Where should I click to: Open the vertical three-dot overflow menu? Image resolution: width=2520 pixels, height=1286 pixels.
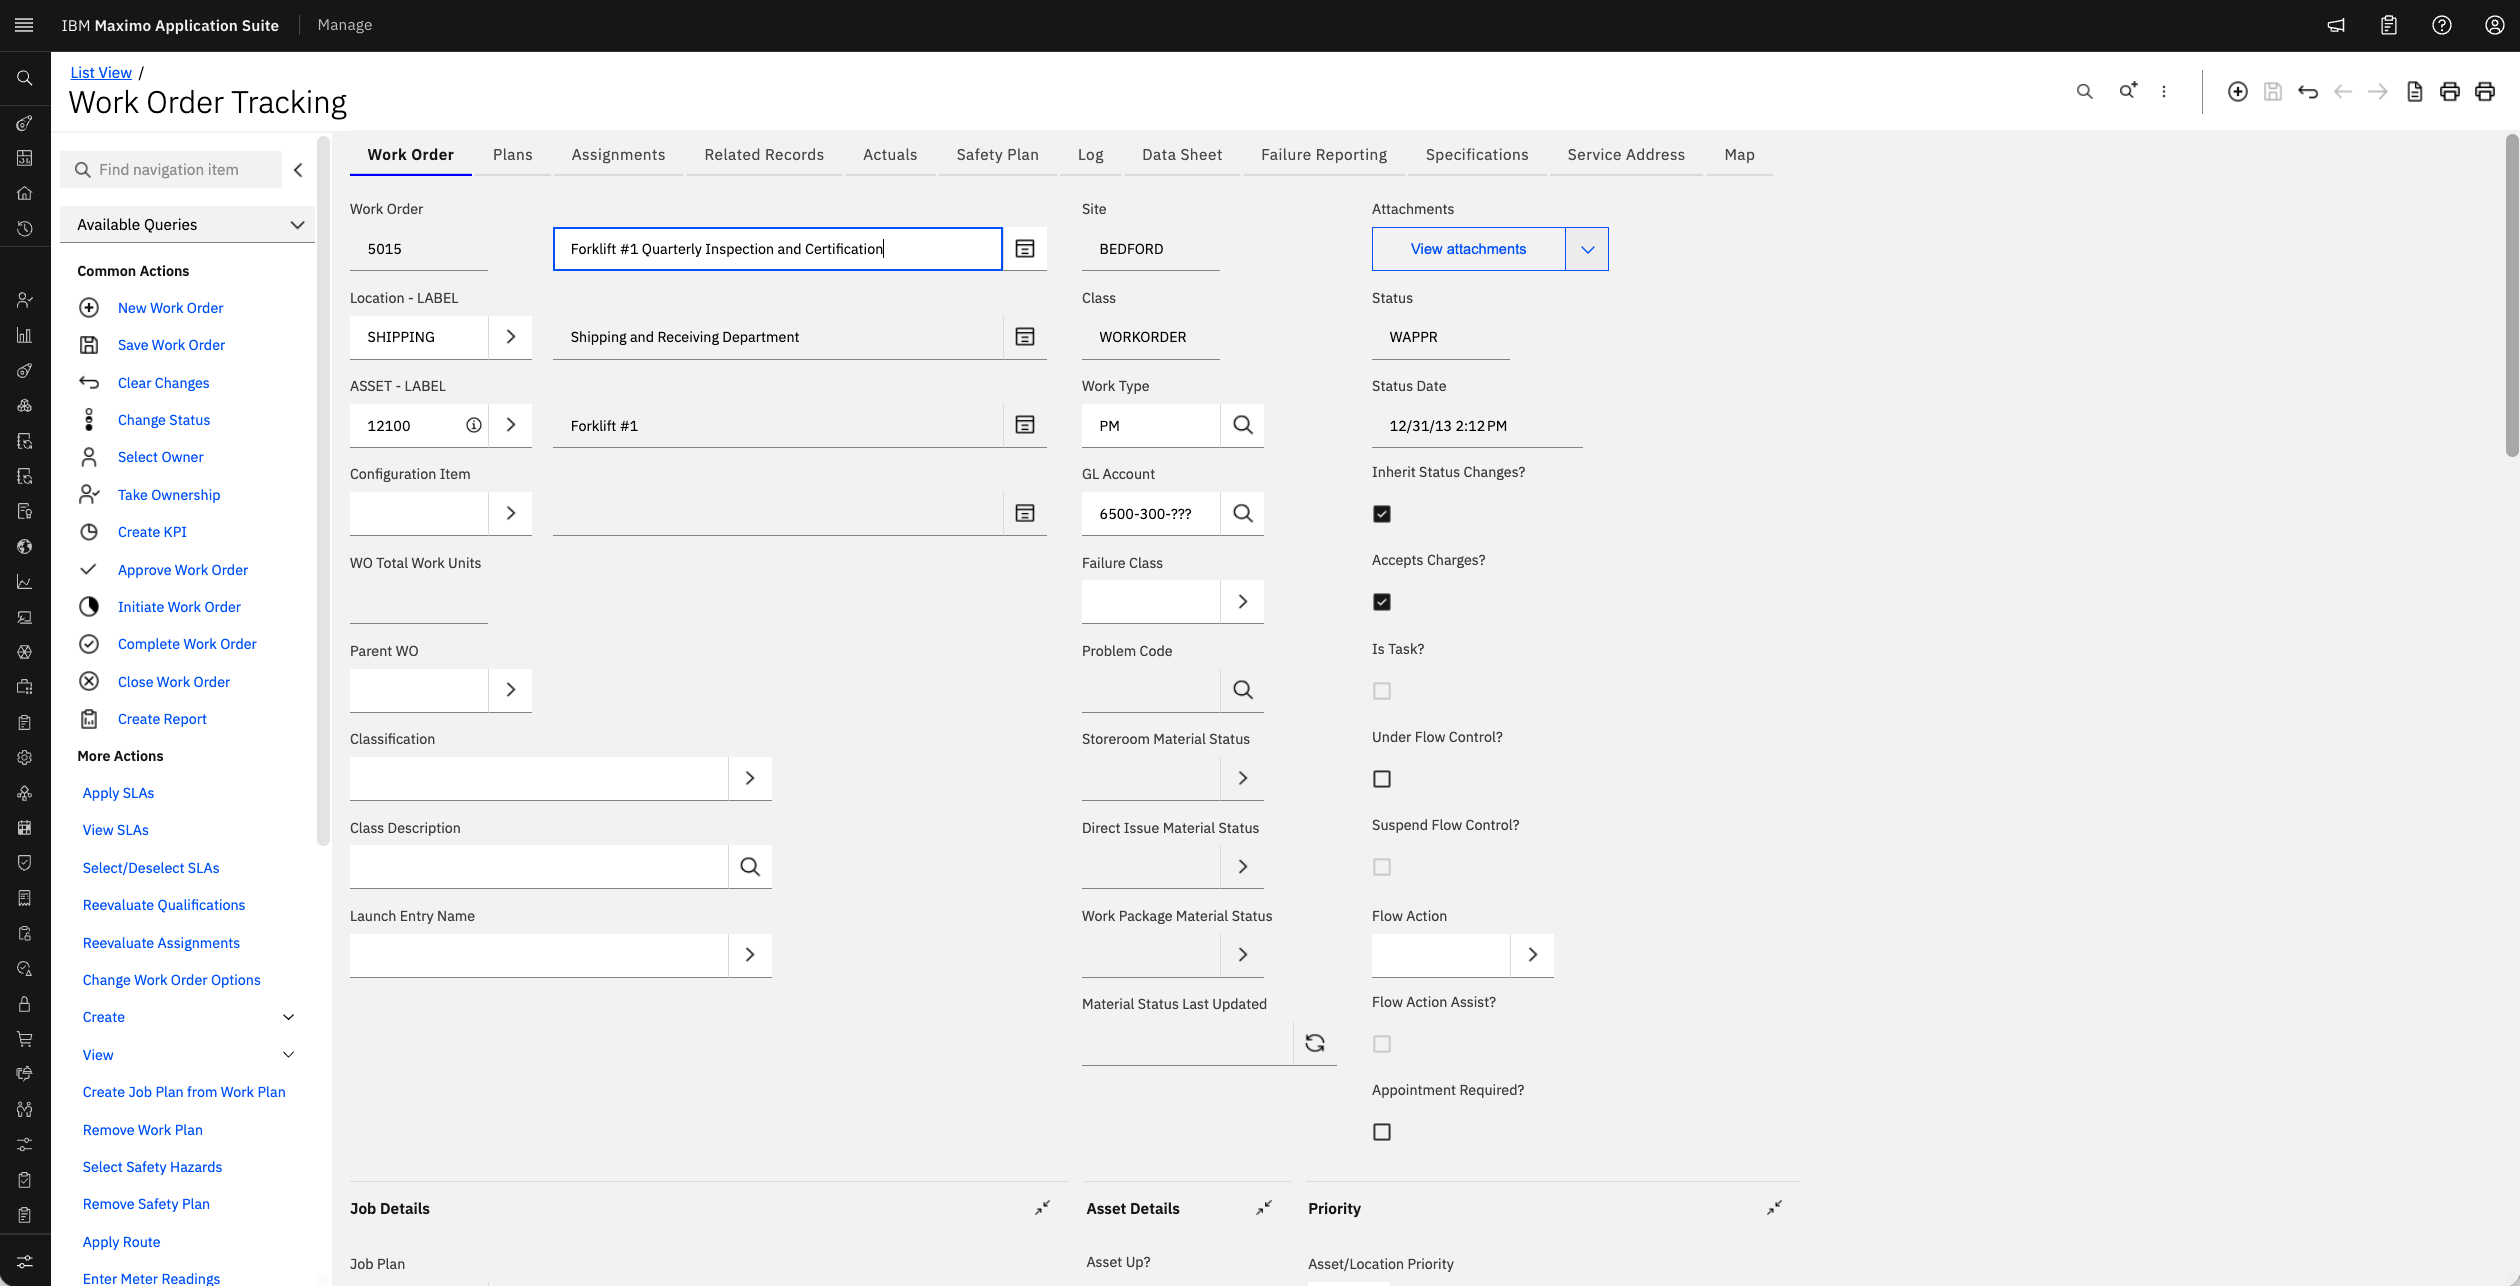pyautogui.click(x=2164, y=92)
